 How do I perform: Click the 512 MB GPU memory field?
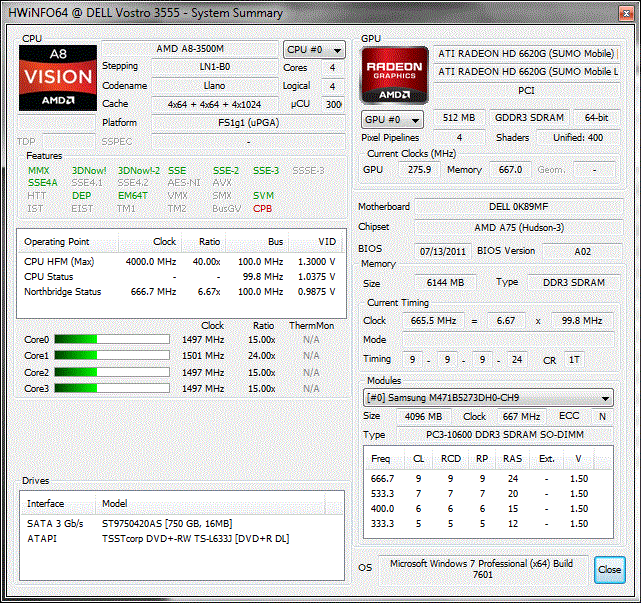point(459,118)
